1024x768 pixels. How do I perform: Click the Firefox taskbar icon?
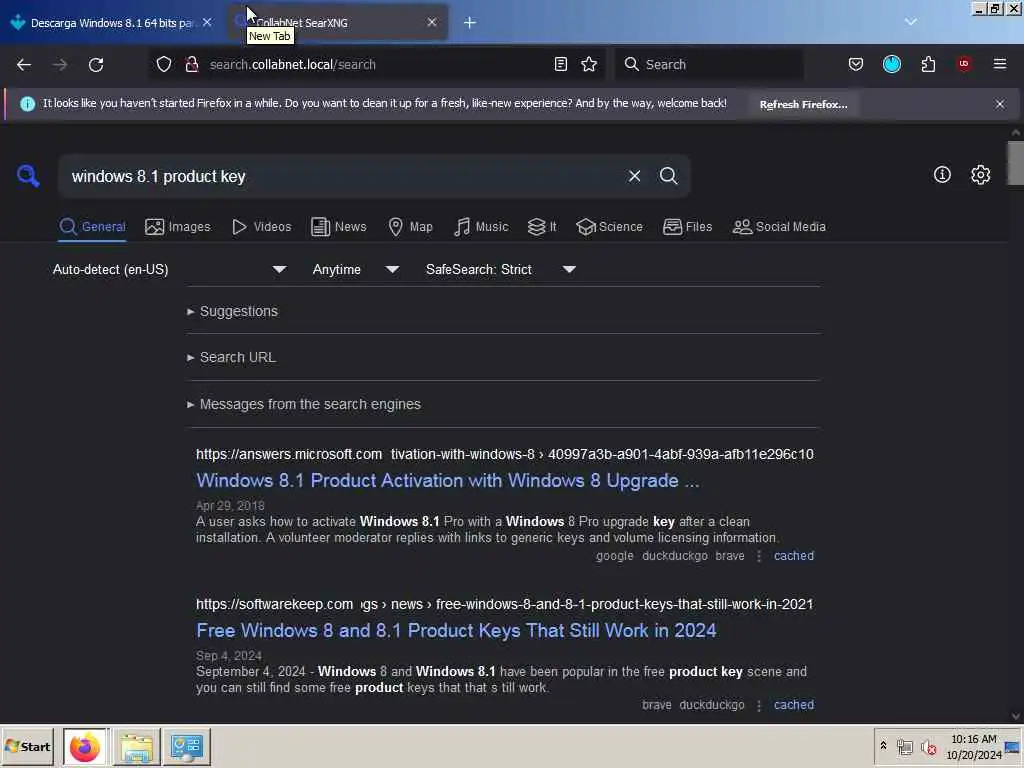tap(85, 746)
